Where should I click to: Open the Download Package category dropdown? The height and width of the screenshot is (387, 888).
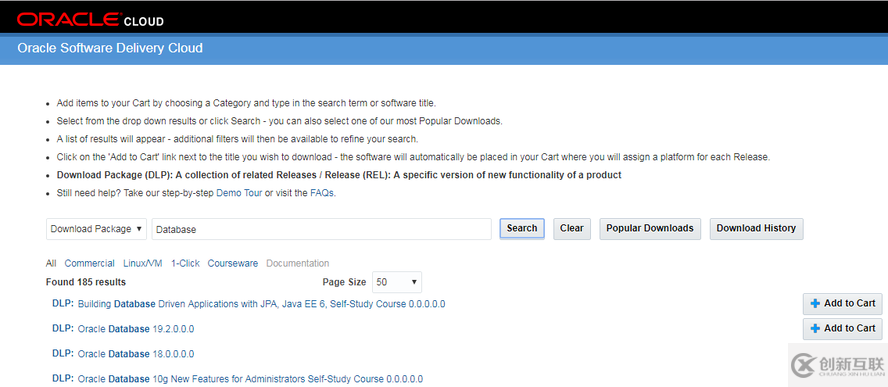tap(96, 229)
